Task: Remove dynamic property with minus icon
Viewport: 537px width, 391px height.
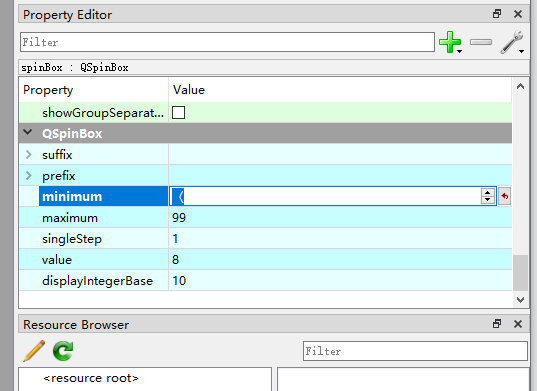Action: coord(481,42)
